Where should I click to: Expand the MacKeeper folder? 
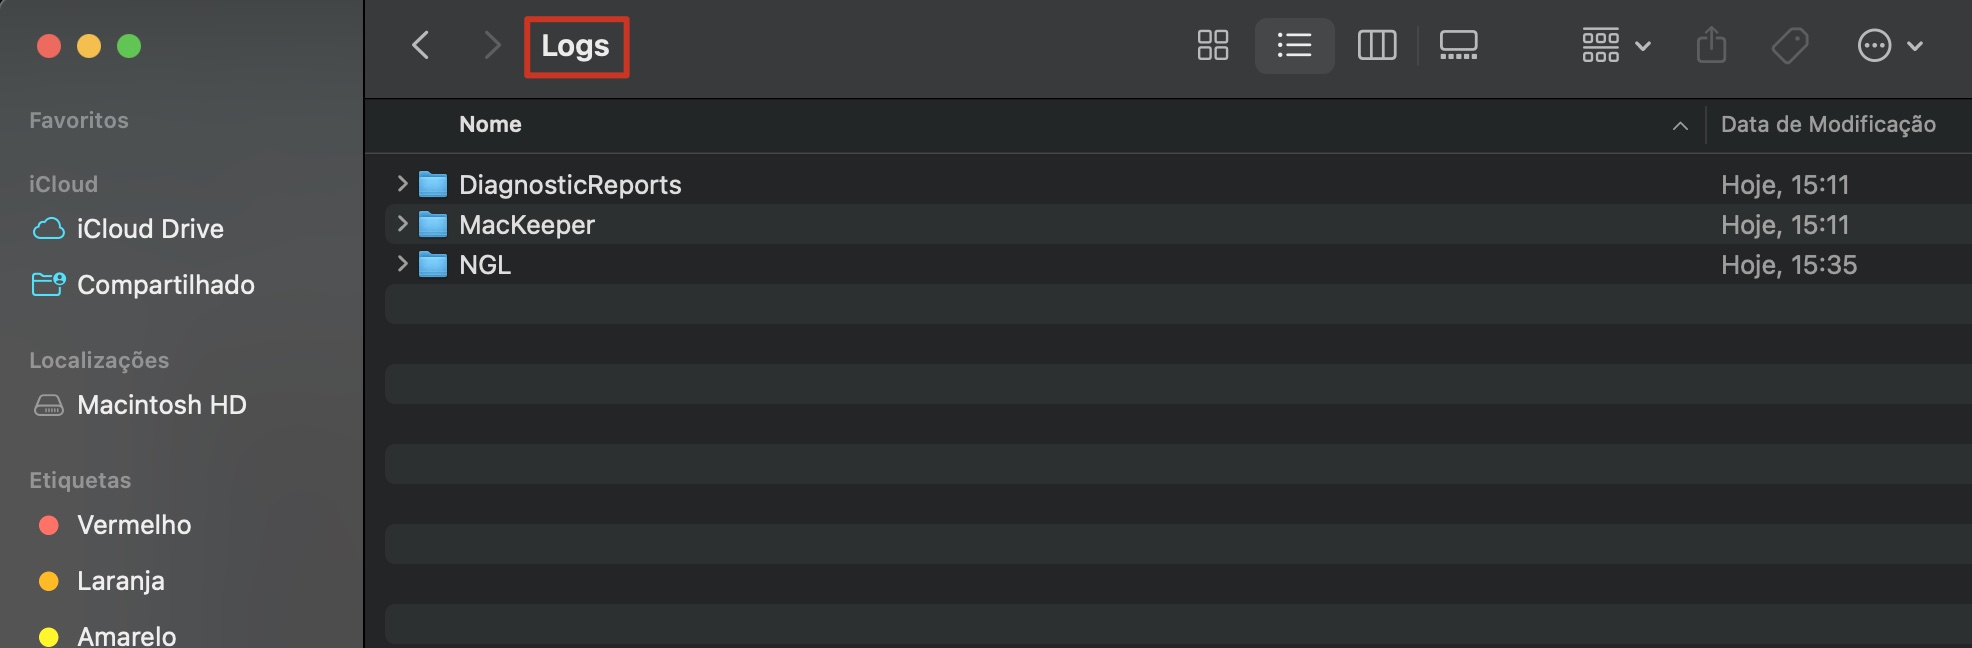tap(402, 224)
